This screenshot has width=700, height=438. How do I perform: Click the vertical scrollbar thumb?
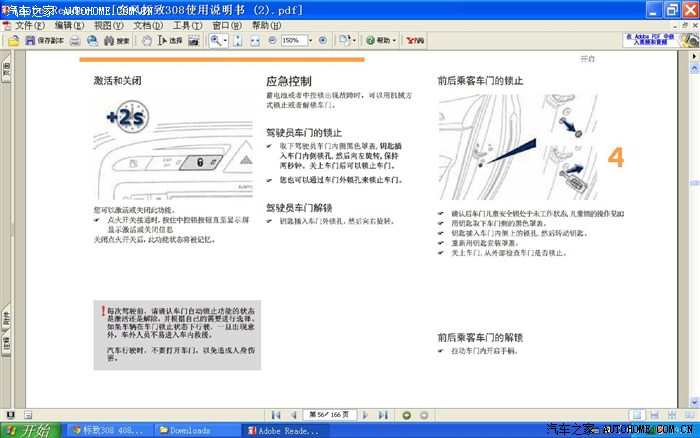point(694,183)
